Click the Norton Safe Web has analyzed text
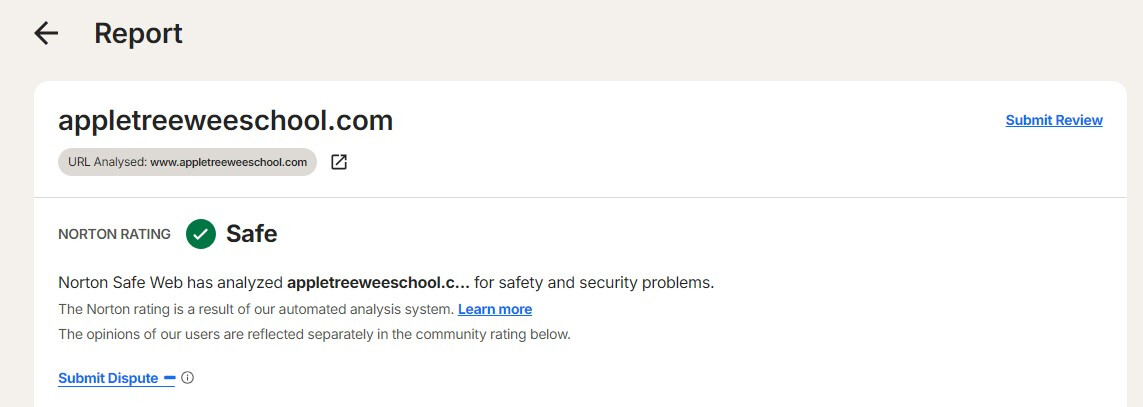Screen dimensions: 1143x407 [x=171, y=282]
